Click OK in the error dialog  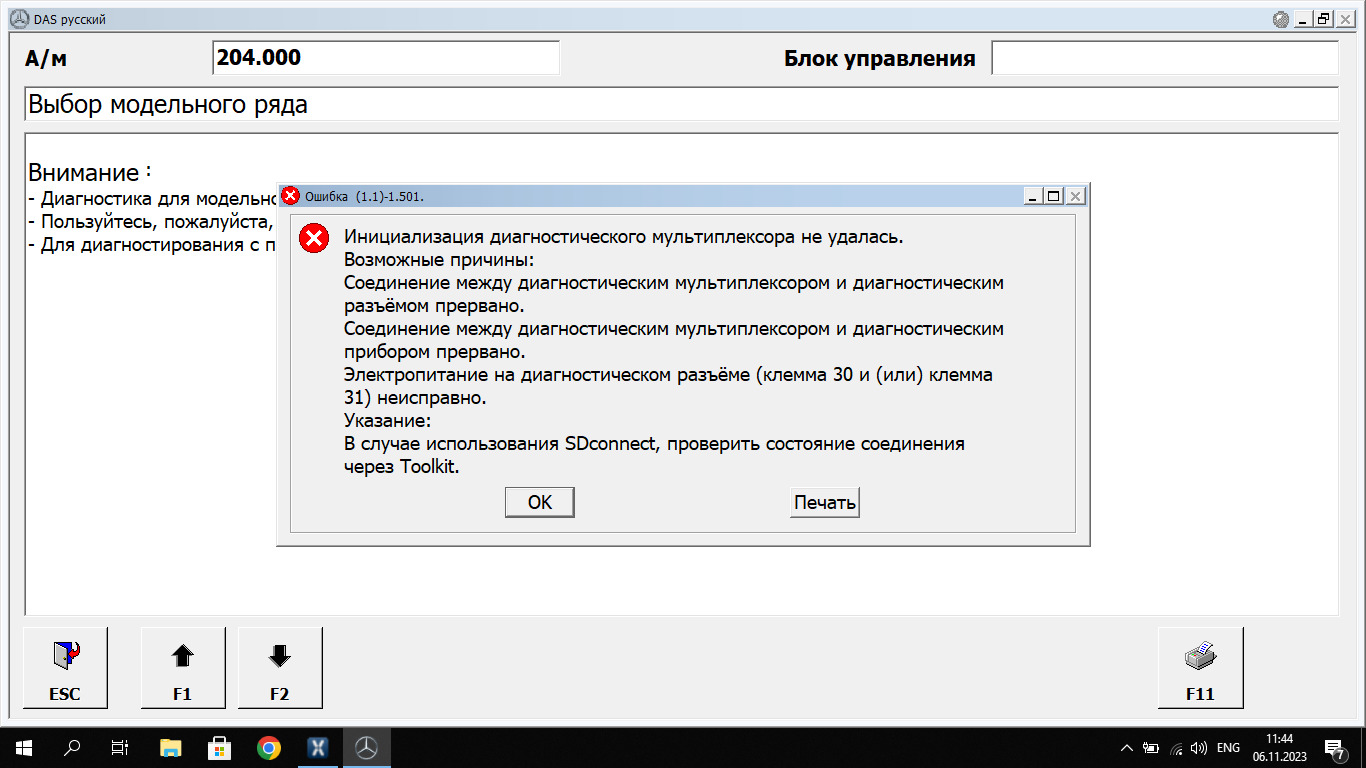click(x=539, y=502)
